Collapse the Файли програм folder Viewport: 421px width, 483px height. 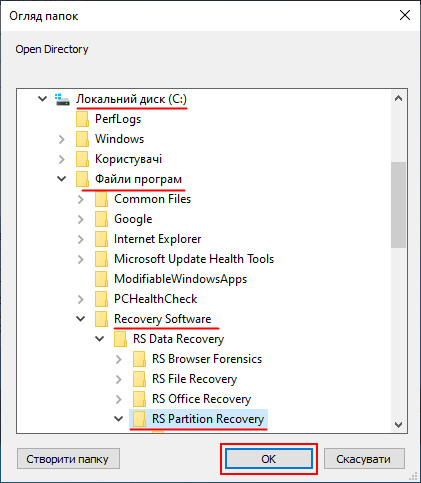pyautogui.click(x=61, y=179)
